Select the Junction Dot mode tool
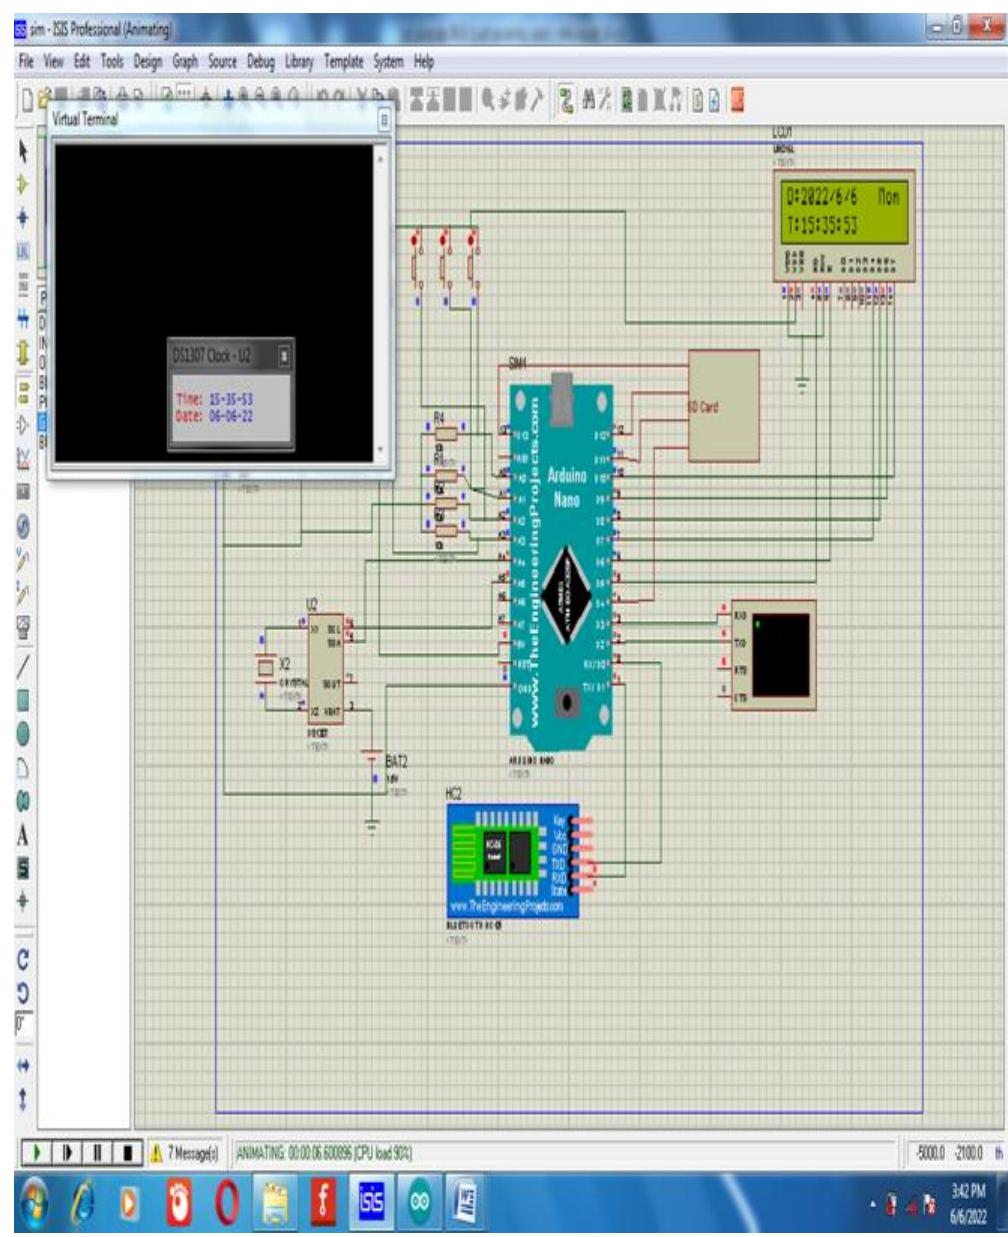The width and height of the screenshot is (1008, 1237). point(22,215)
